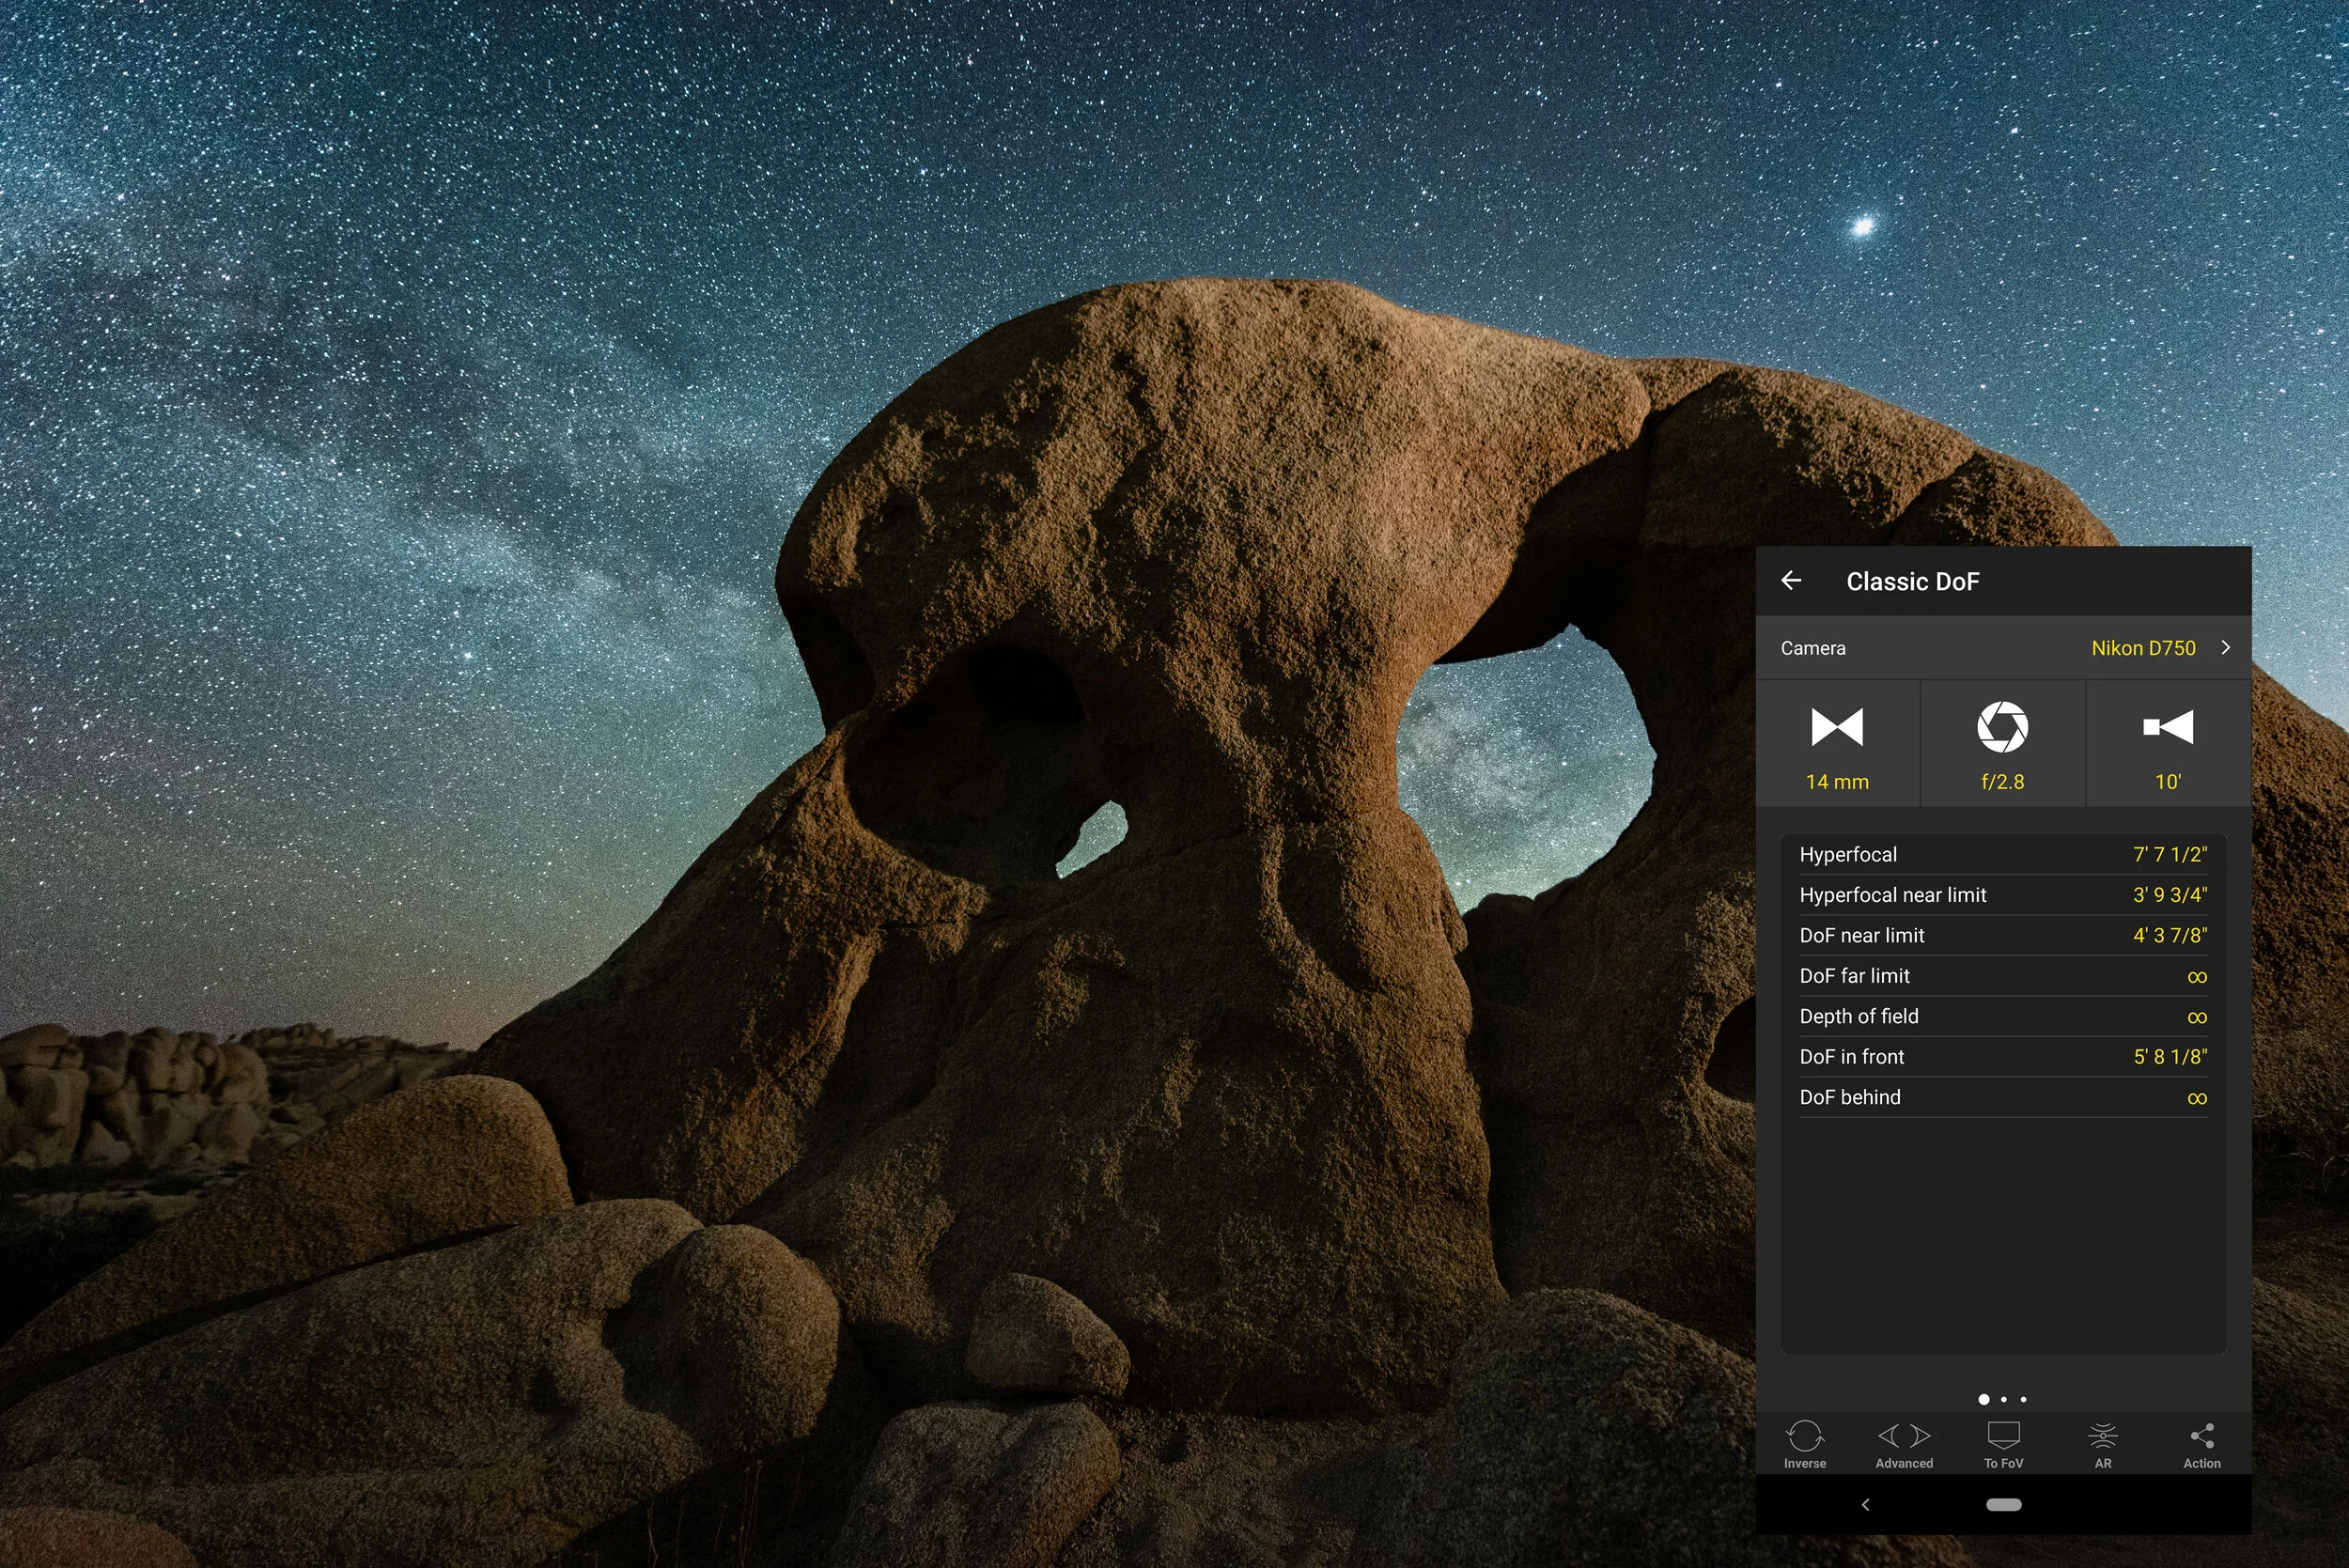Open the focal length picker icon
Viewport: 2349px width, 1568px height.
coord(1837,727)
